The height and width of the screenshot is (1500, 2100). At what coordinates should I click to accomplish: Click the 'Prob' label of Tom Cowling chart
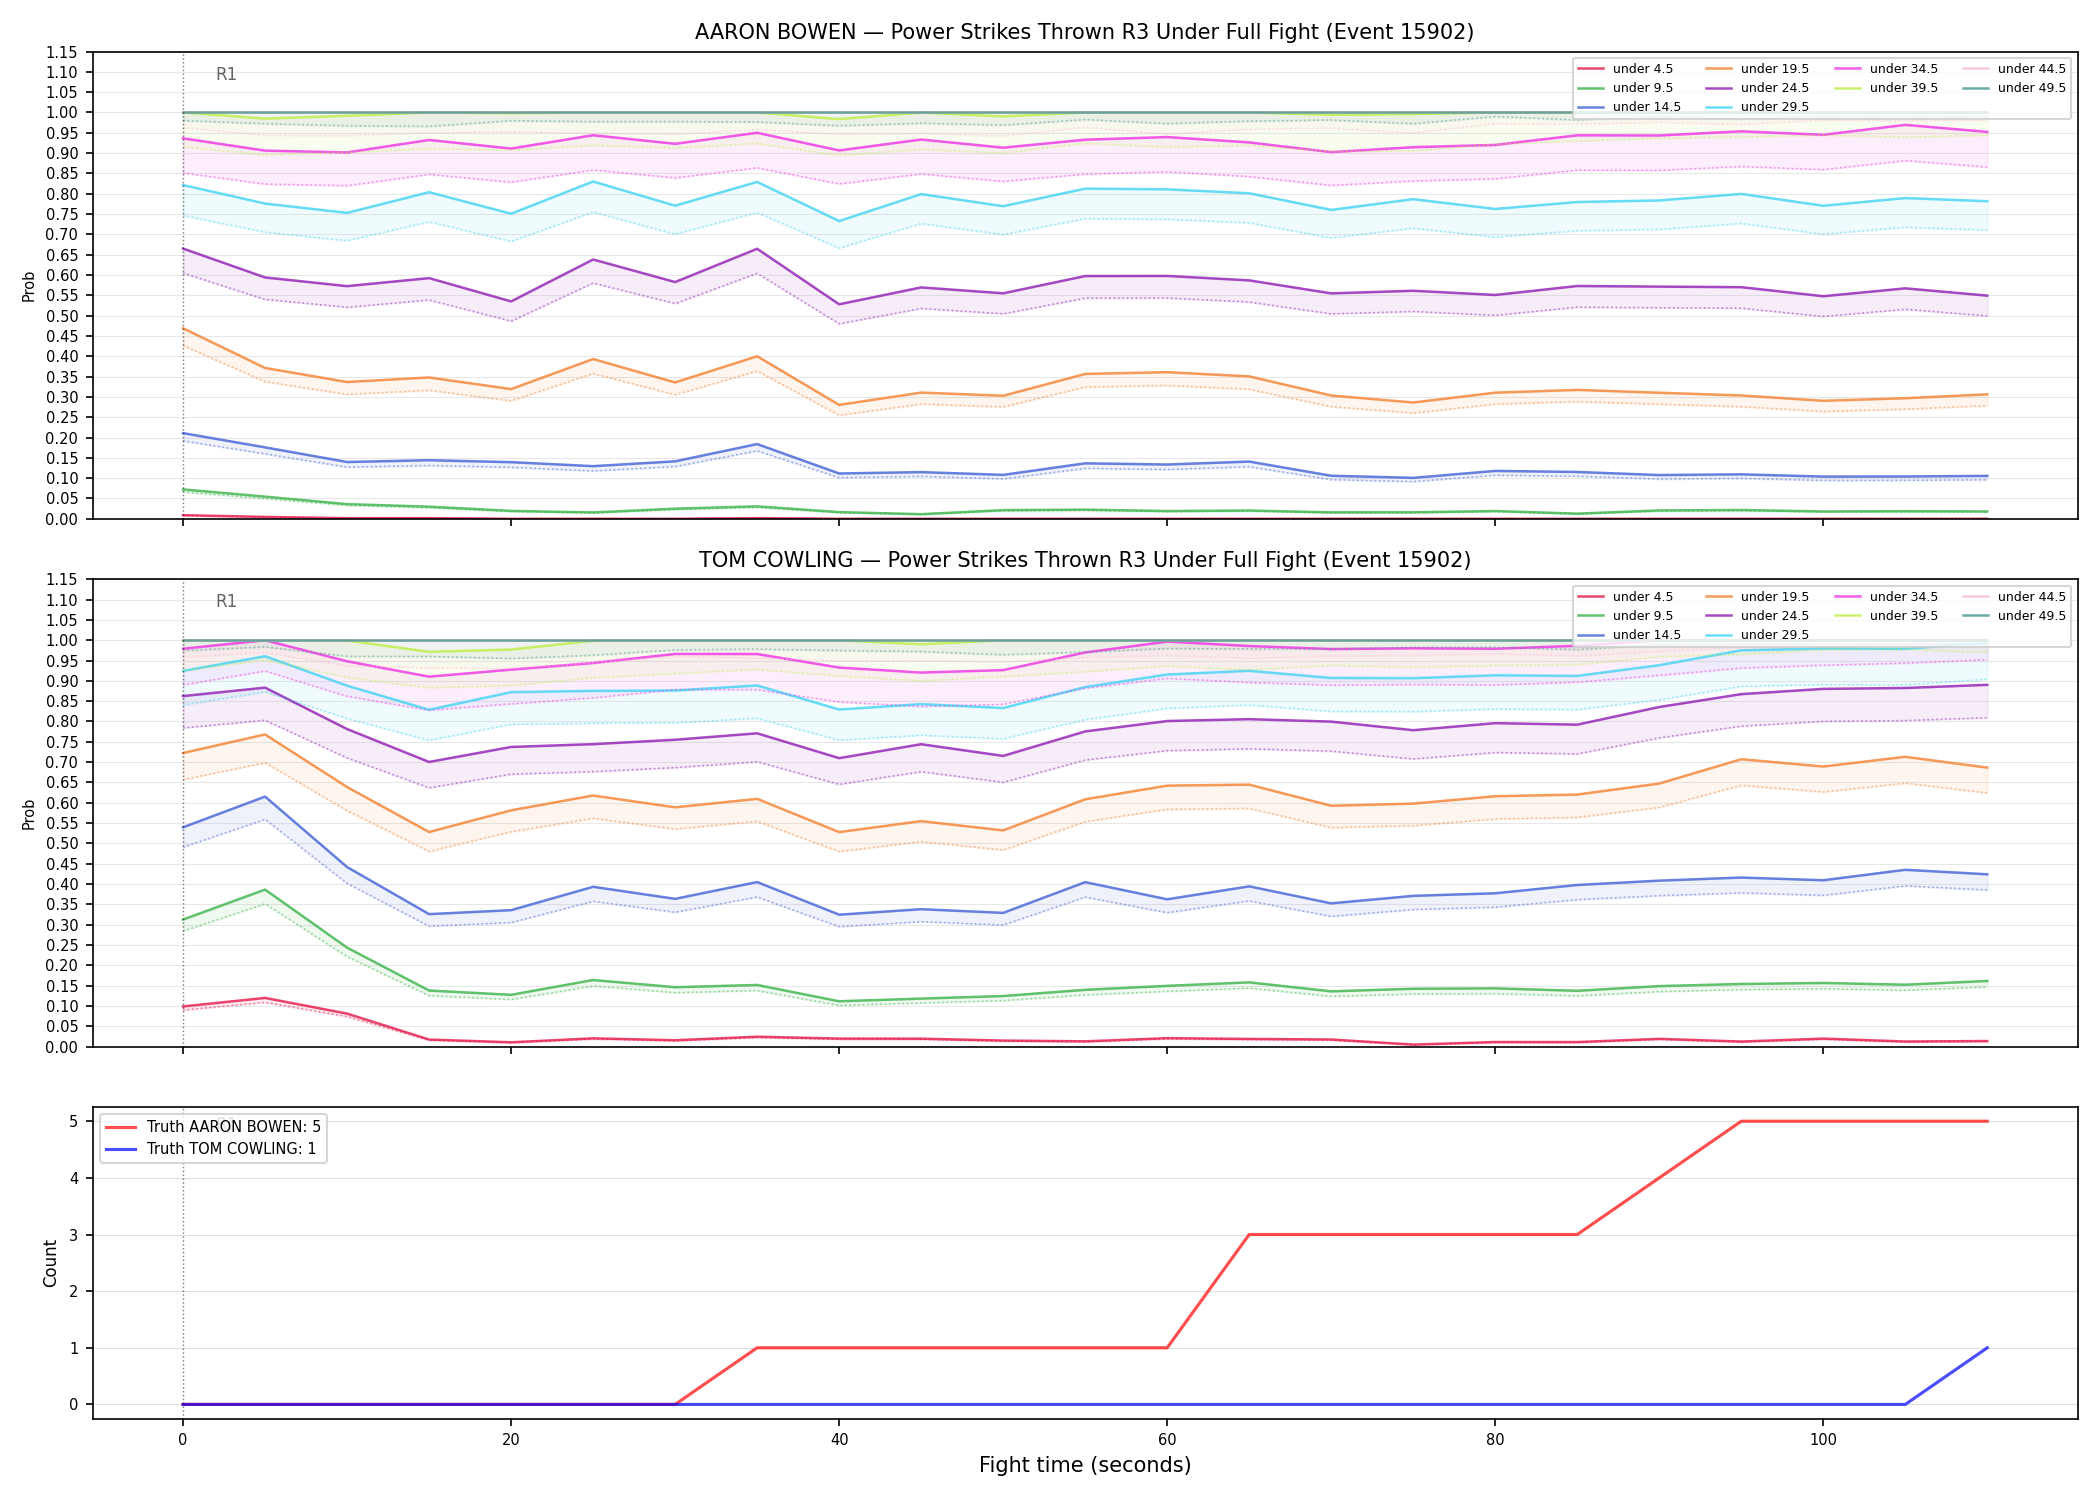pos(29,814)
